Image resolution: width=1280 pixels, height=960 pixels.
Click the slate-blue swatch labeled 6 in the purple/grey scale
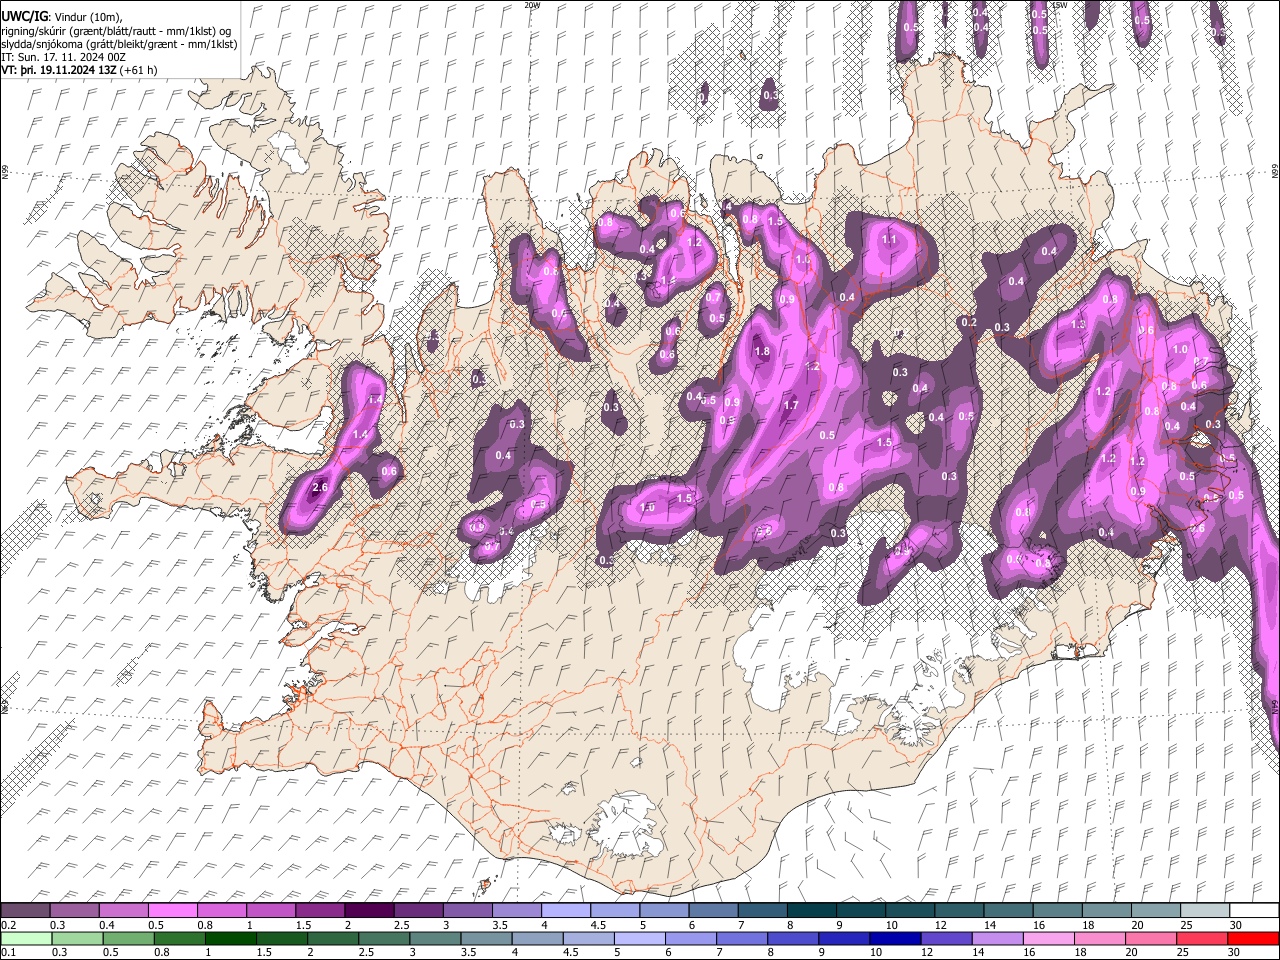point(713,910)
